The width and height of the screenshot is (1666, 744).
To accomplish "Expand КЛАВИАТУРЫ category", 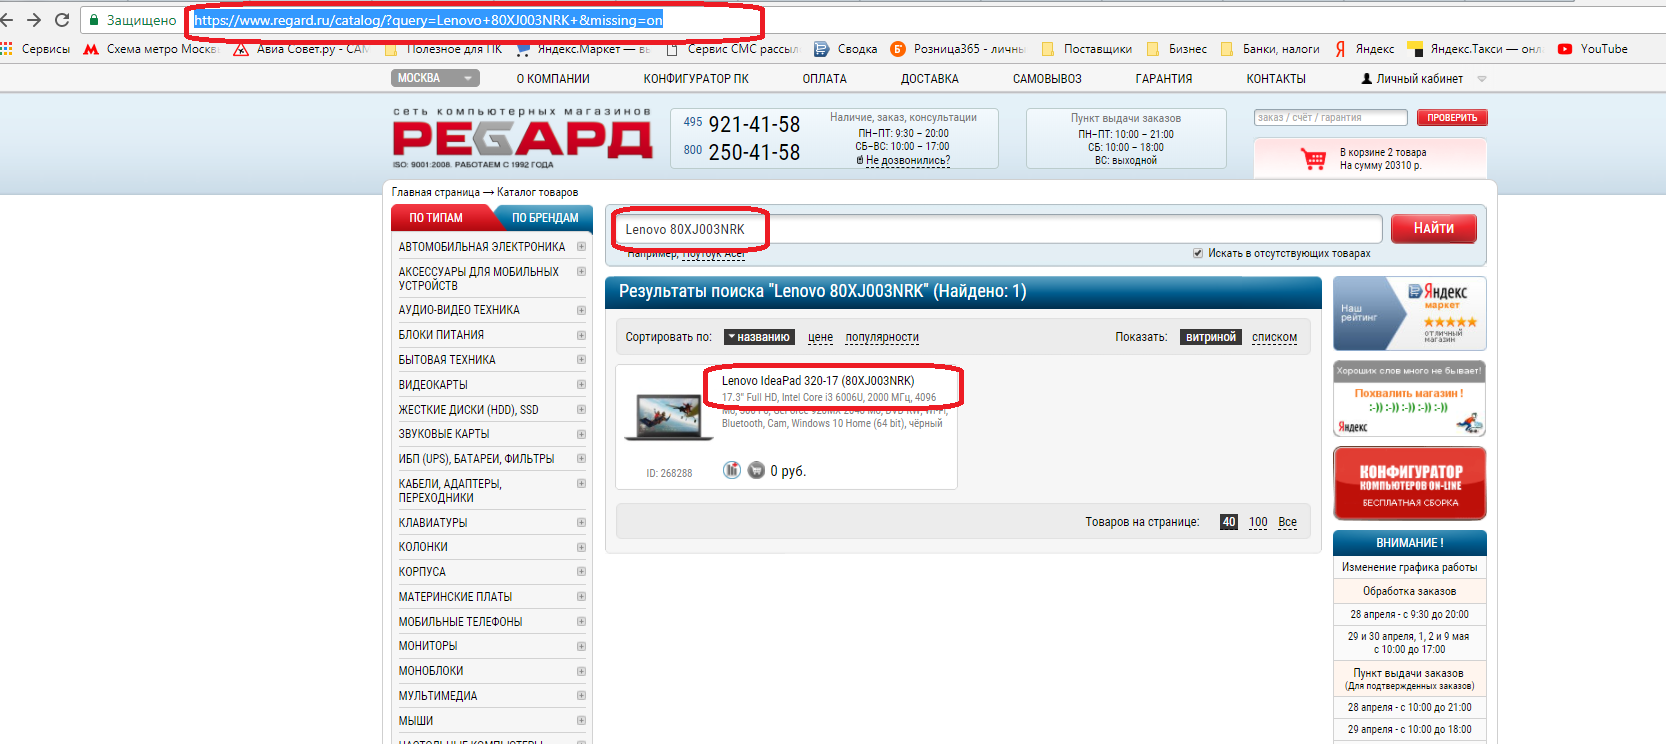I will 581,522.
